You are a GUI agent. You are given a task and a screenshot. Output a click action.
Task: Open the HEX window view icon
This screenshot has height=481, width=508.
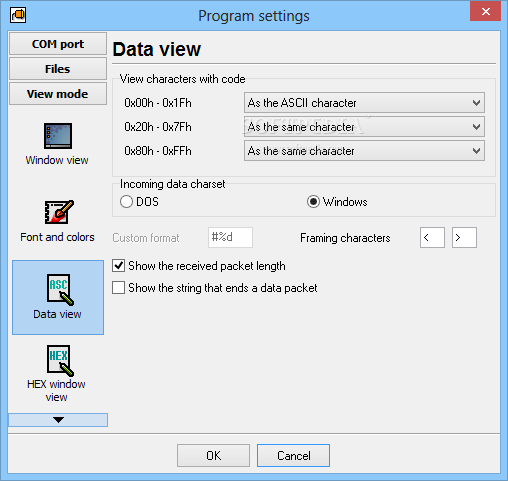pyautogui.click(x=60, y=360)
